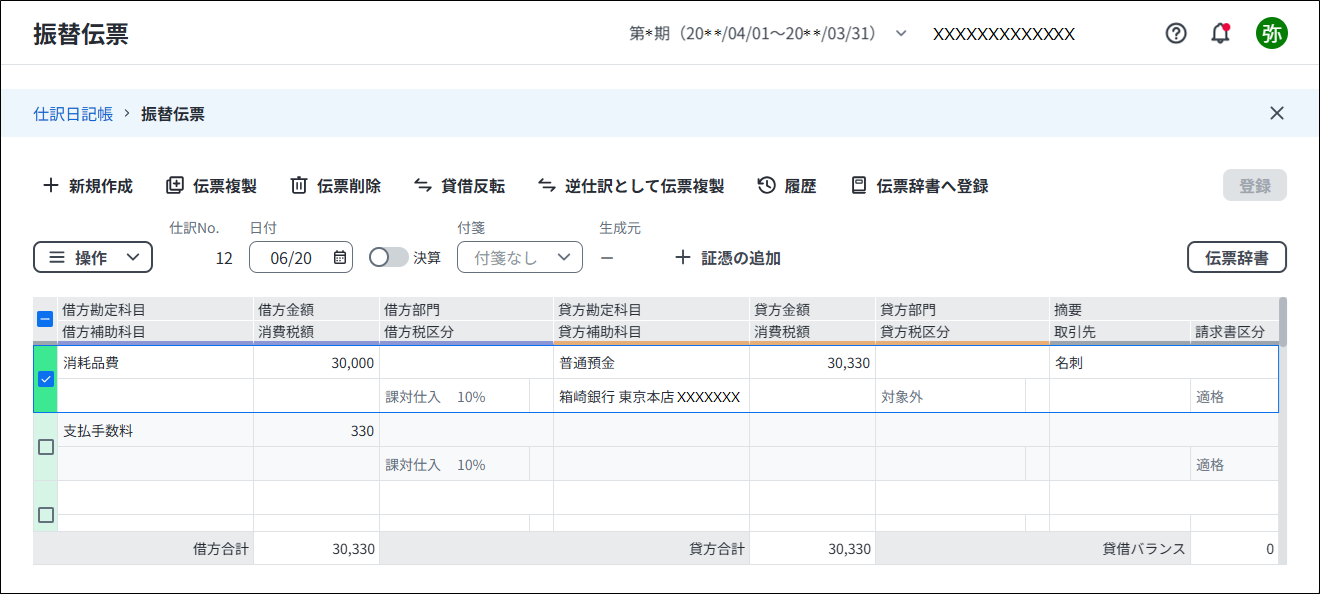Click the 請求書区分 column header

click(1234, 332)
